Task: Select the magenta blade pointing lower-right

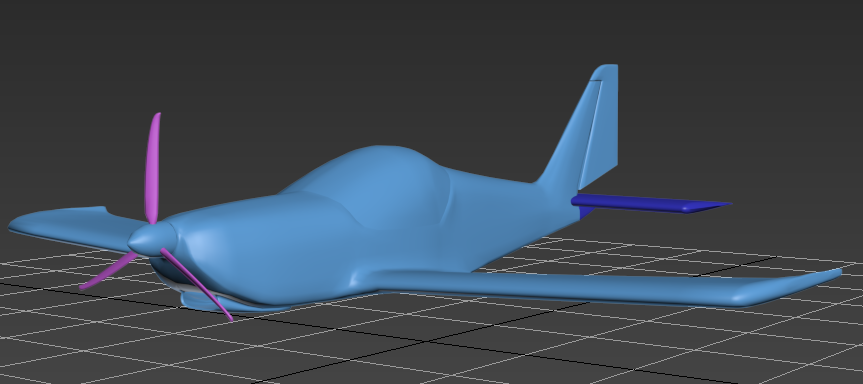Action: (197, 284)
